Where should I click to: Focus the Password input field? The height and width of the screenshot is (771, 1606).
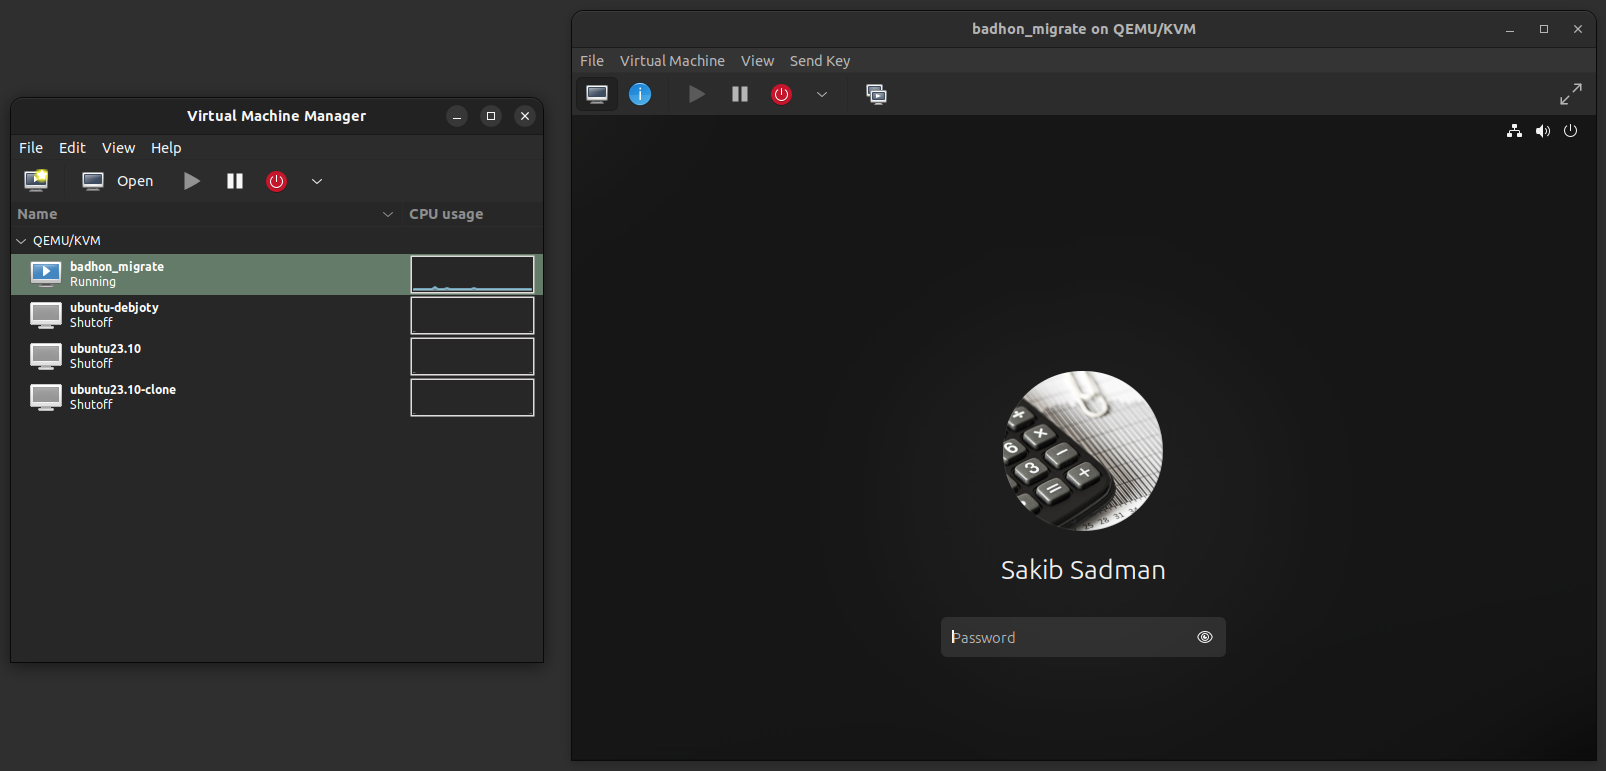1083,637
